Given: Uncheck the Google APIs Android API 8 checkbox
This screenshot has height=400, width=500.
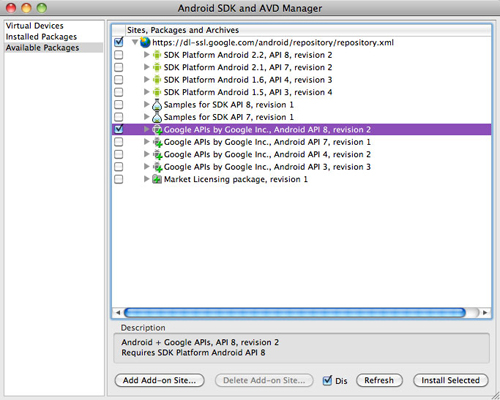Looking at the screenshot, I should click(119, 129).
